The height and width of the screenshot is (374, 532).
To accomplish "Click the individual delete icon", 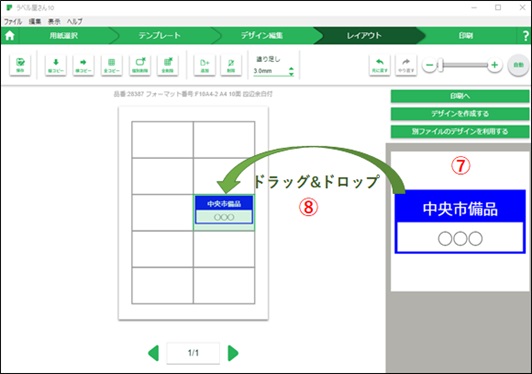I will pyautogui.click(x=140, y=65).
